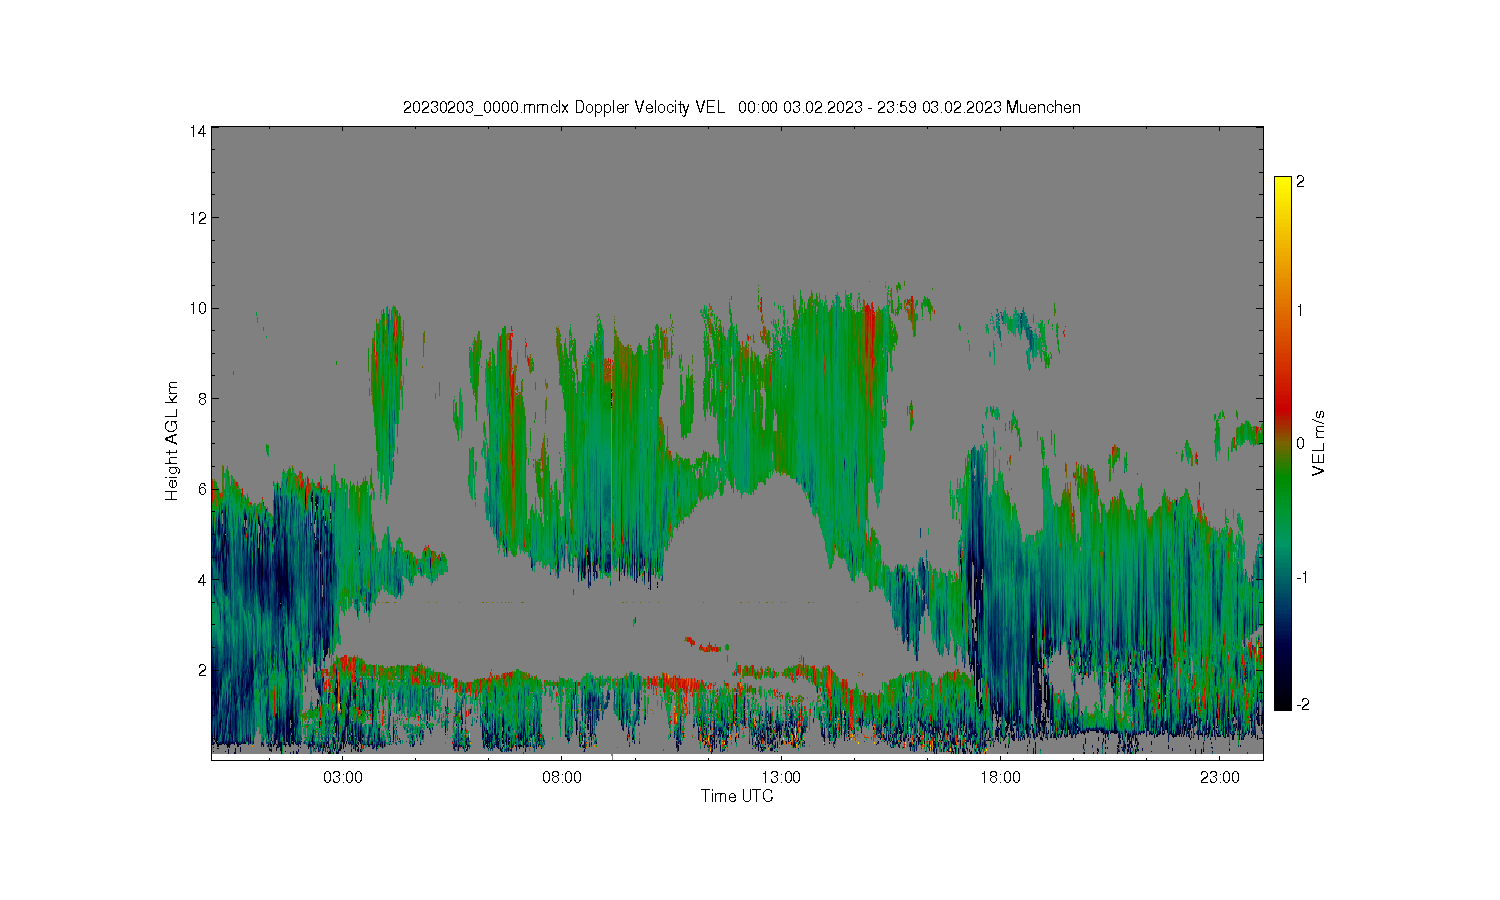Viewport: 1500px width, 900px height.
Task: Click the colorbar value 0
Action: pos(1301,443)
